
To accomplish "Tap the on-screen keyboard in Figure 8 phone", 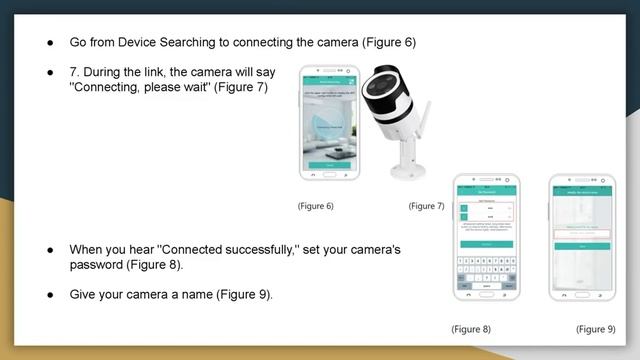I will click(x=487, y=273).
